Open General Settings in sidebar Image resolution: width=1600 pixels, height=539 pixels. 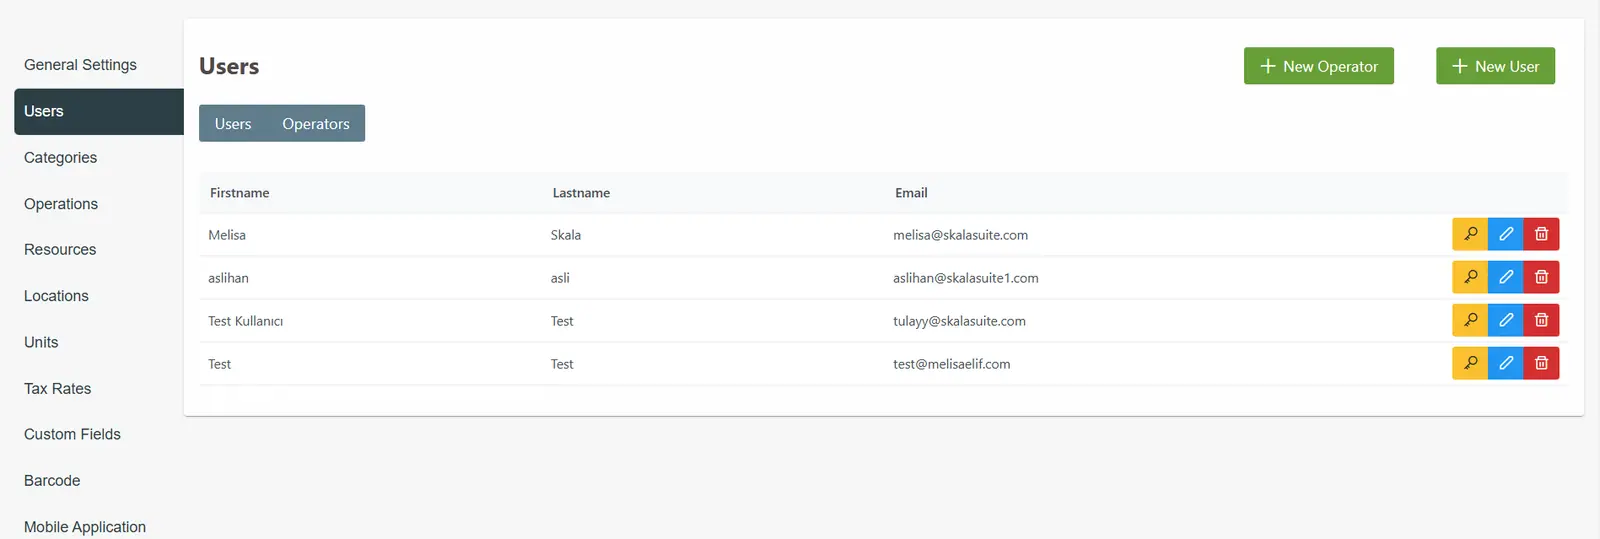tap(80, 65)
